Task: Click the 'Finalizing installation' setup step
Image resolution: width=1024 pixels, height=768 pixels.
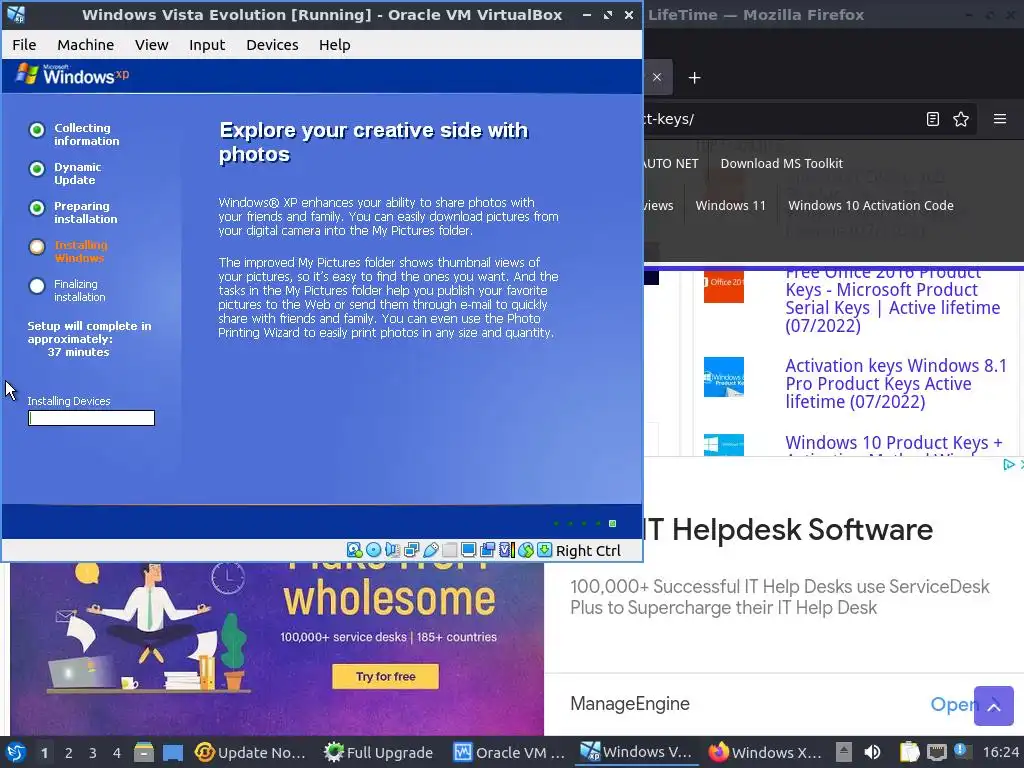Action: pos(80,291)
